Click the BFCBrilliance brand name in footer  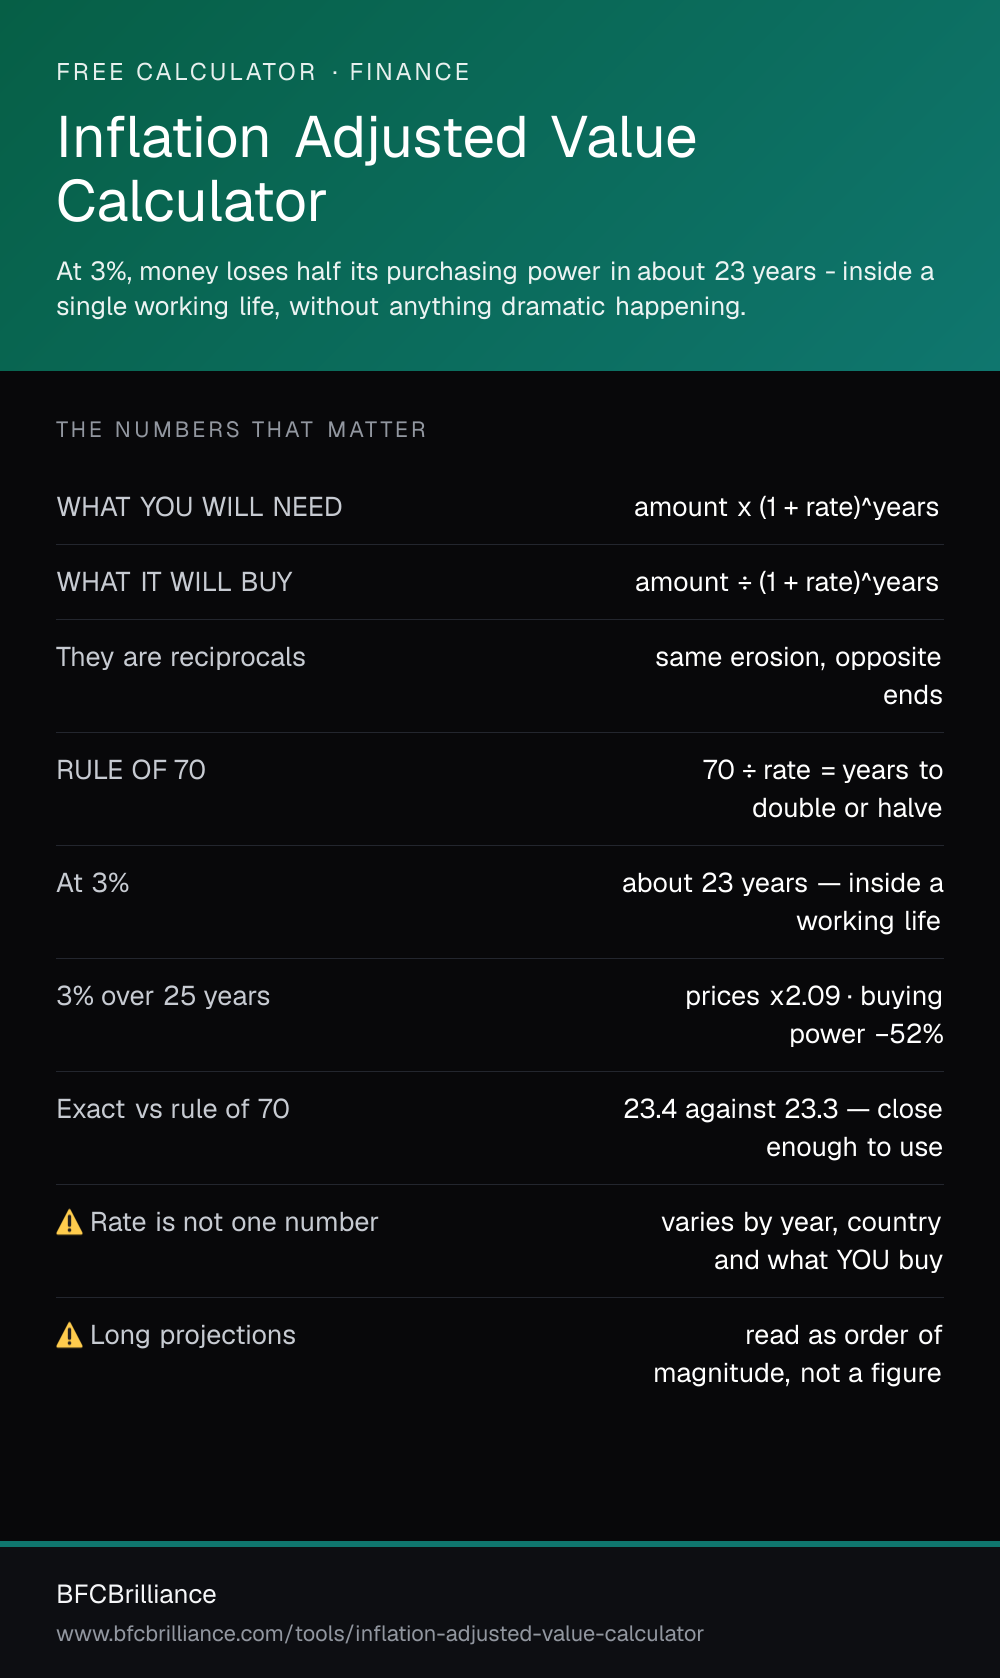137,1594
